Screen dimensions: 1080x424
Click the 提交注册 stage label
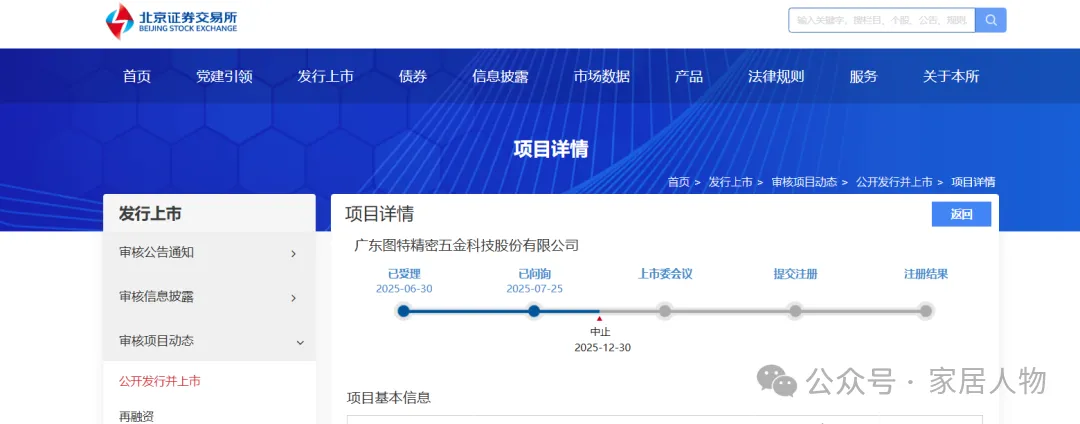point(796,274)
